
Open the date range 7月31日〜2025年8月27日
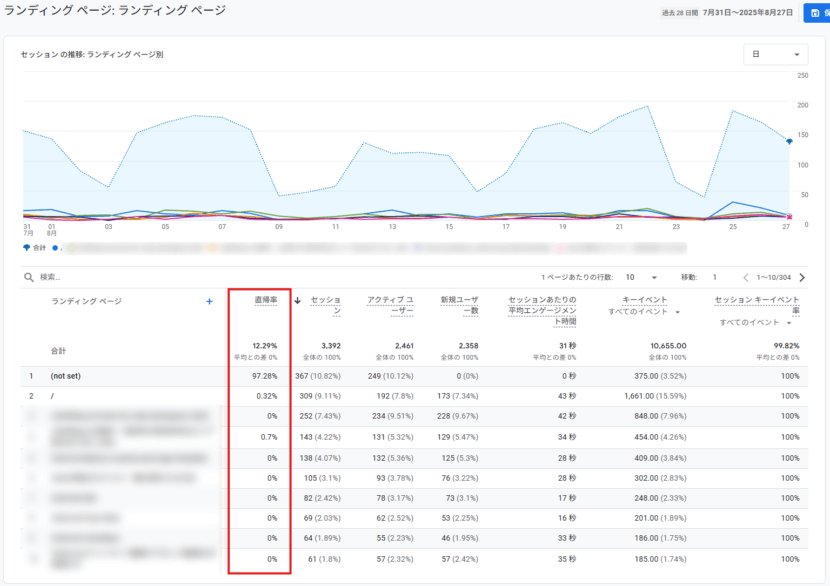click(x=748, y=13)
